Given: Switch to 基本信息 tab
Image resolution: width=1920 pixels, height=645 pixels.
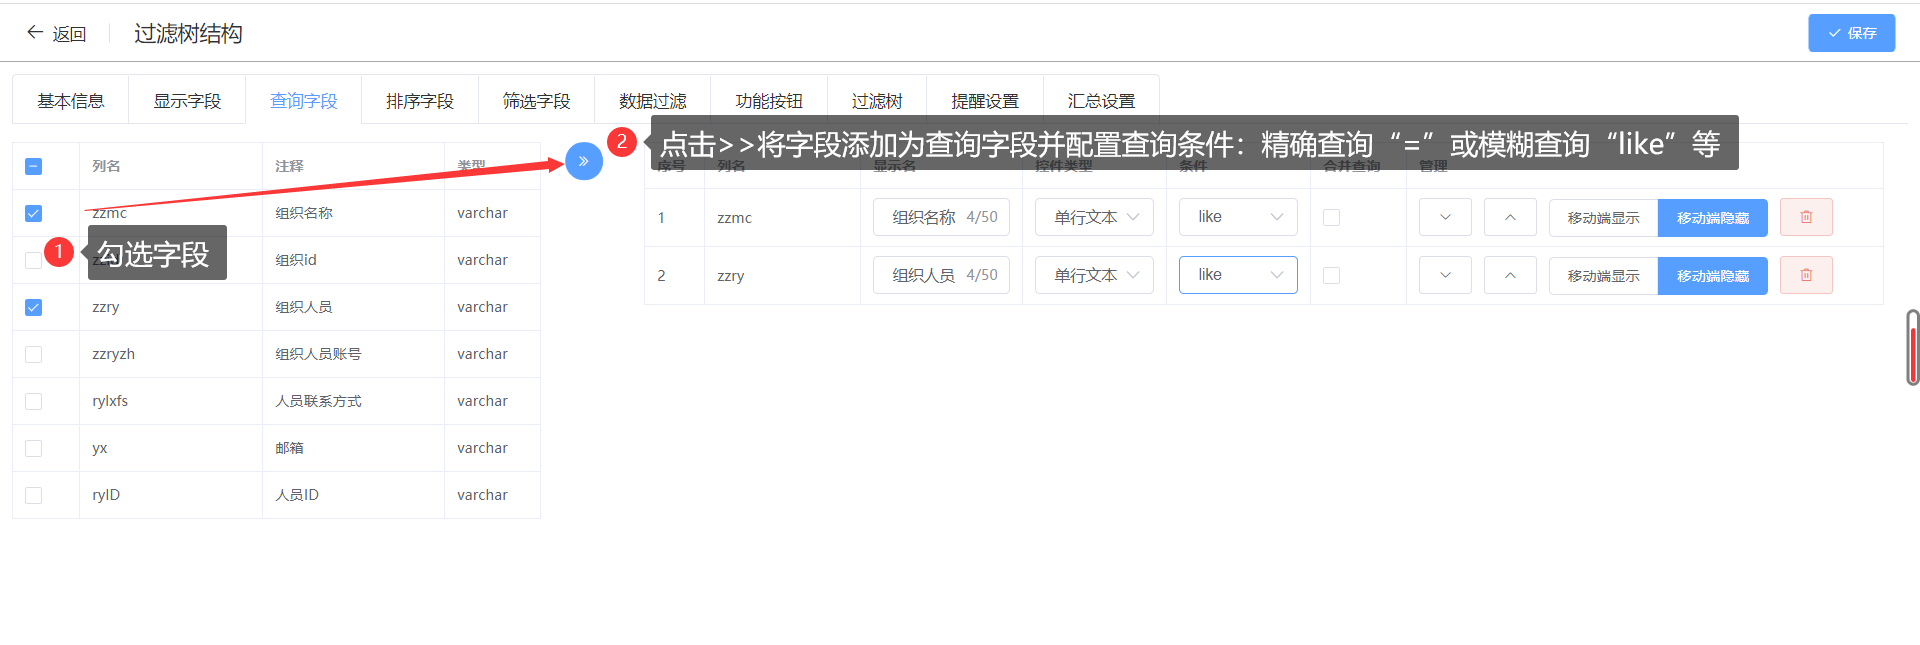Looking at the screenshot, I should click(x=71, y=101).
